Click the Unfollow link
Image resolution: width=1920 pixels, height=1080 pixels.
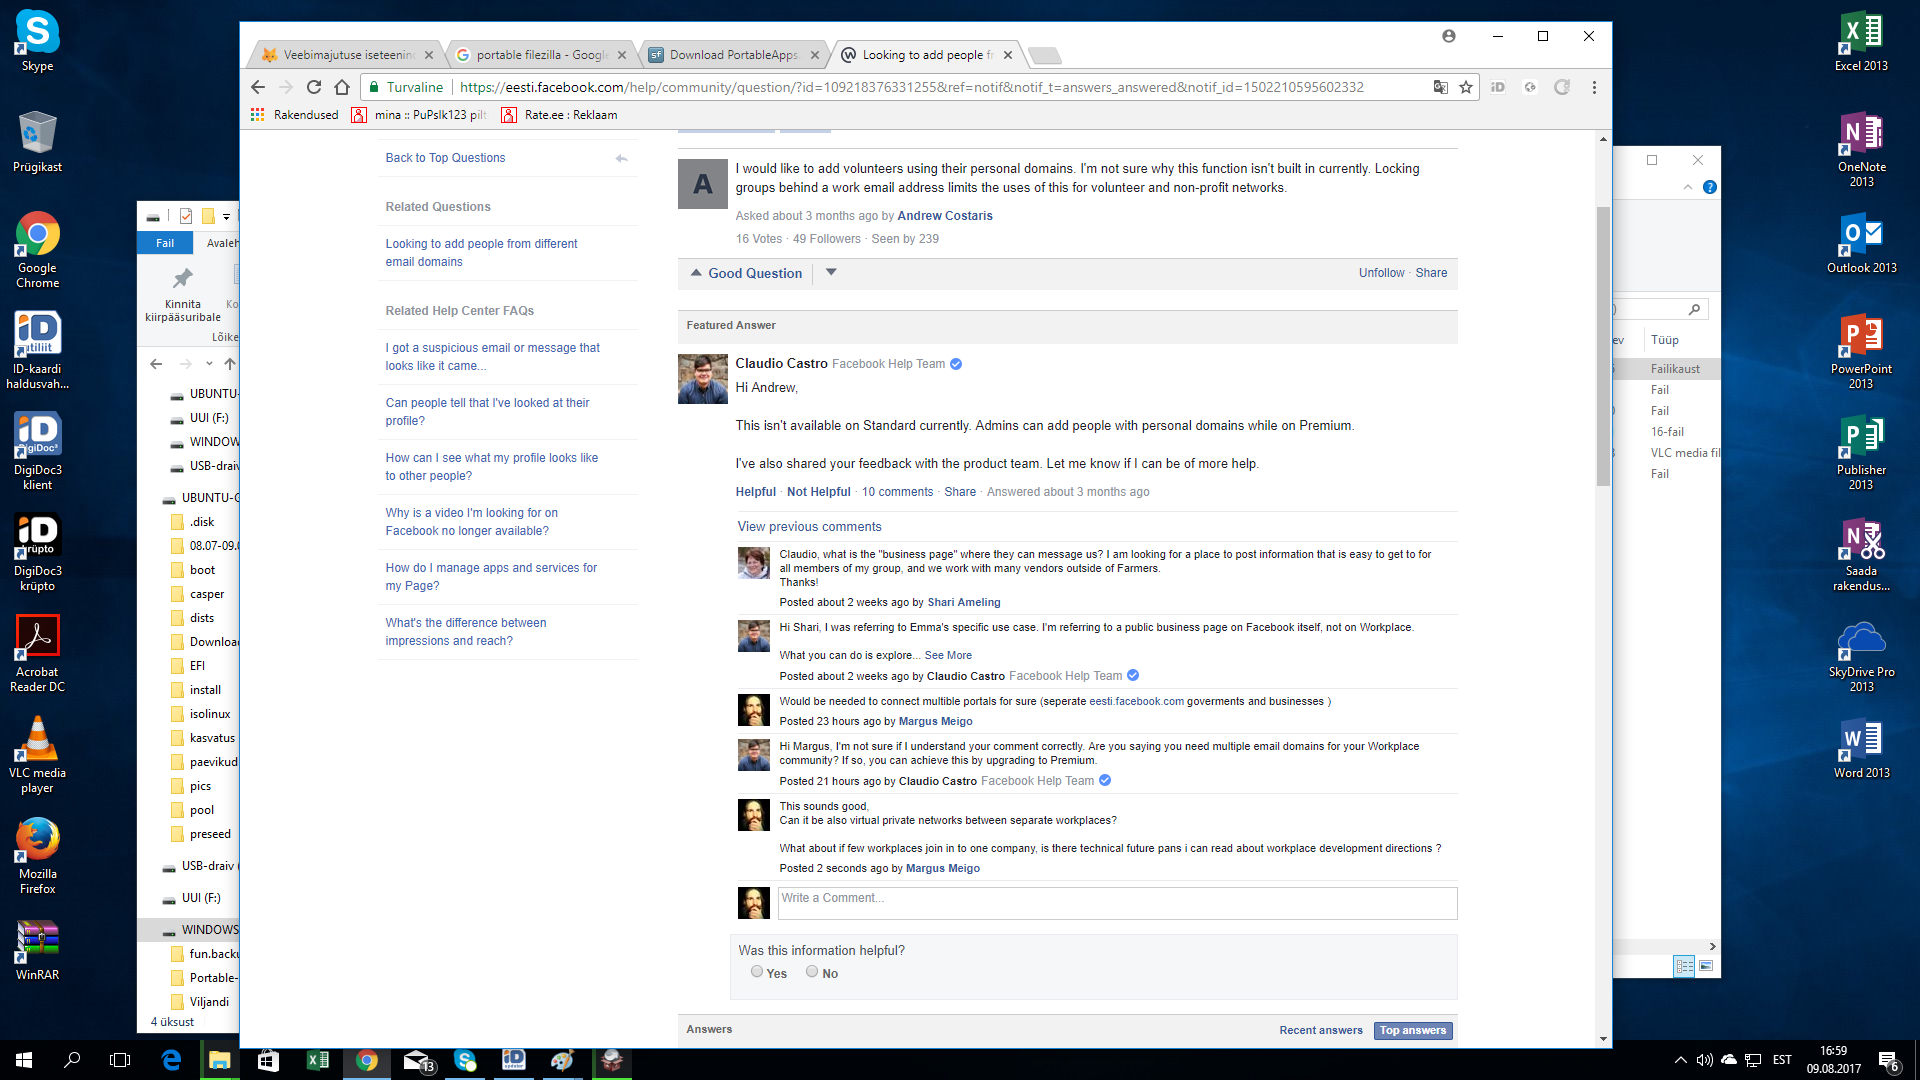coord(1381,273)
